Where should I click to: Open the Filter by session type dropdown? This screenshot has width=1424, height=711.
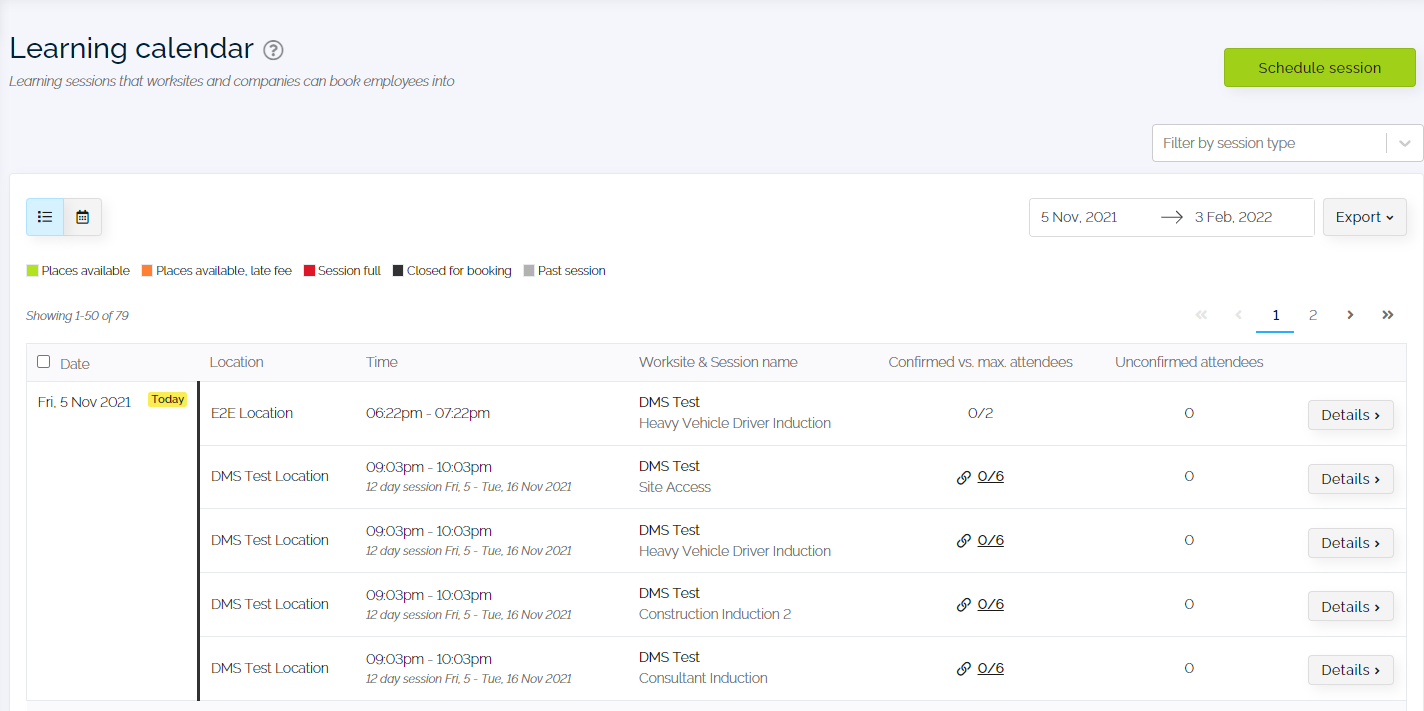click(x=1270, y=142)
